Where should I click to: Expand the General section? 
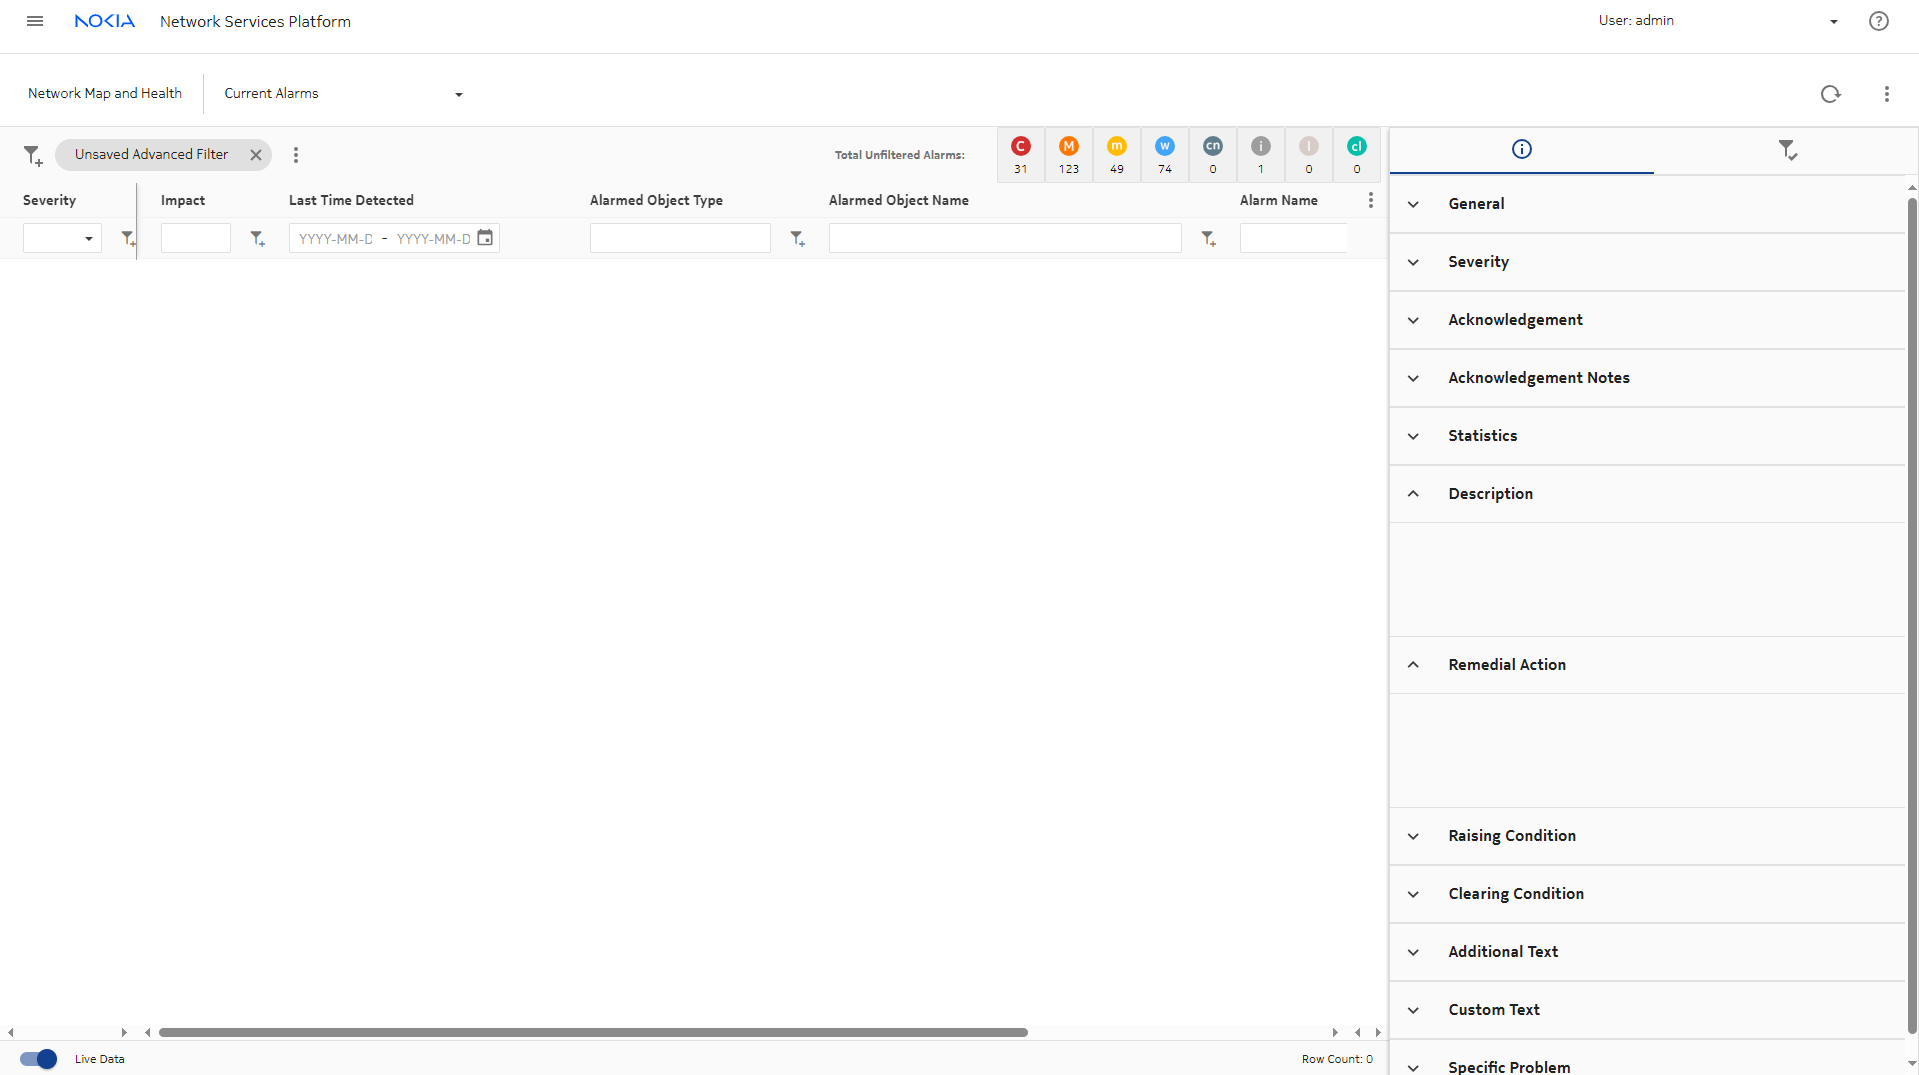click(x=1413, y=204)
